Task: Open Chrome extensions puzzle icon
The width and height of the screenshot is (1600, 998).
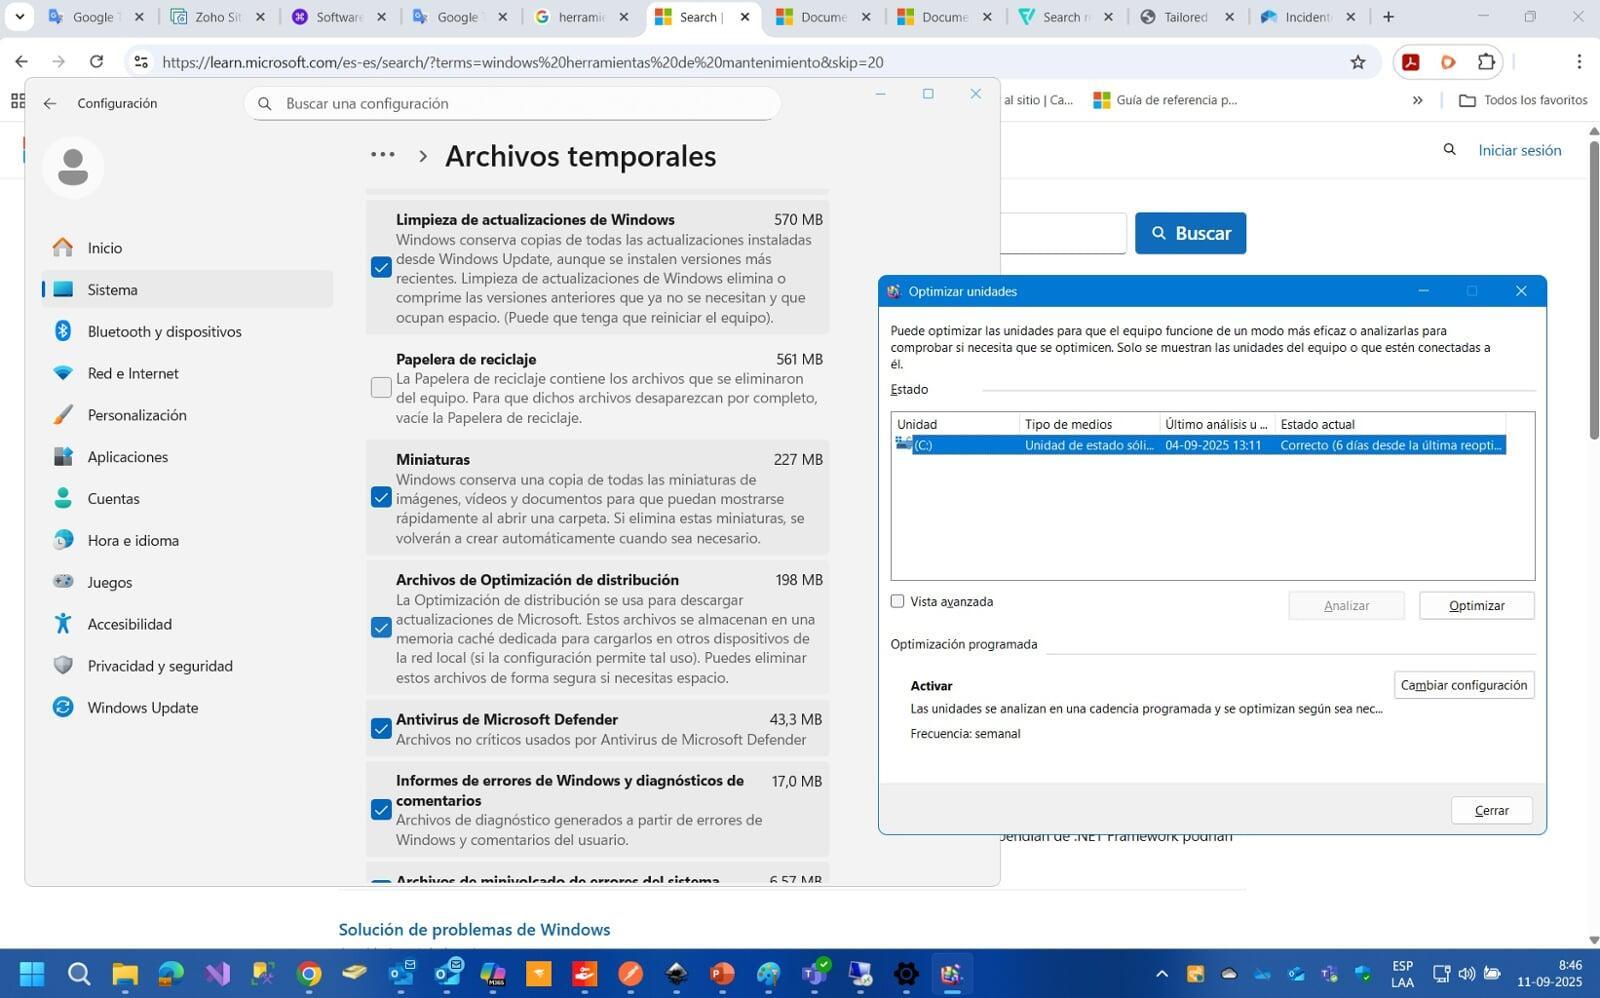Action: pos(1486,62)
